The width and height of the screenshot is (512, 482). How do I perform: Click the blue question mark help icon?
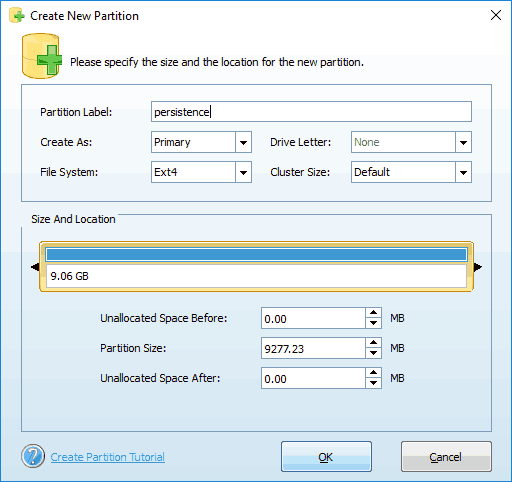pos(33,456)
